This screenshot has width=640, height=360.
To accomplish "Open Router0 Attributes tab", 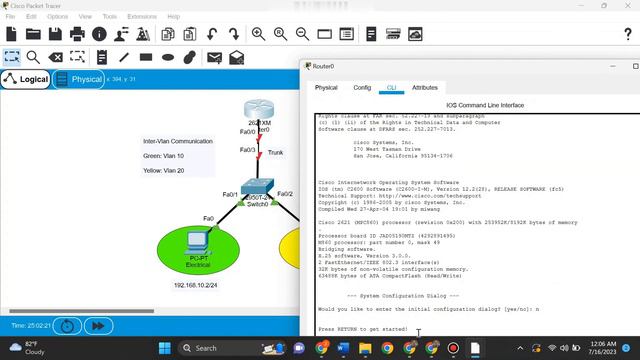I will coord(424,87).
